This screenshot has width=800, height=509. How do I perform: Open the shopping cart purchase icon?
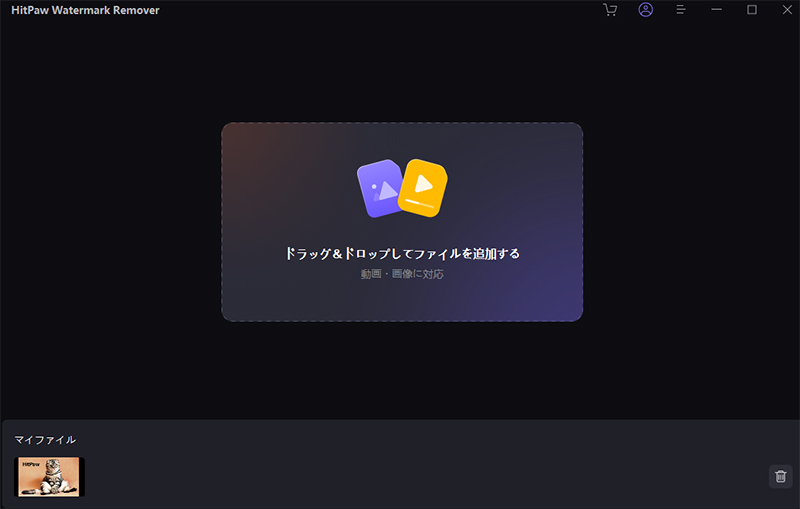[x=610, y=10]
